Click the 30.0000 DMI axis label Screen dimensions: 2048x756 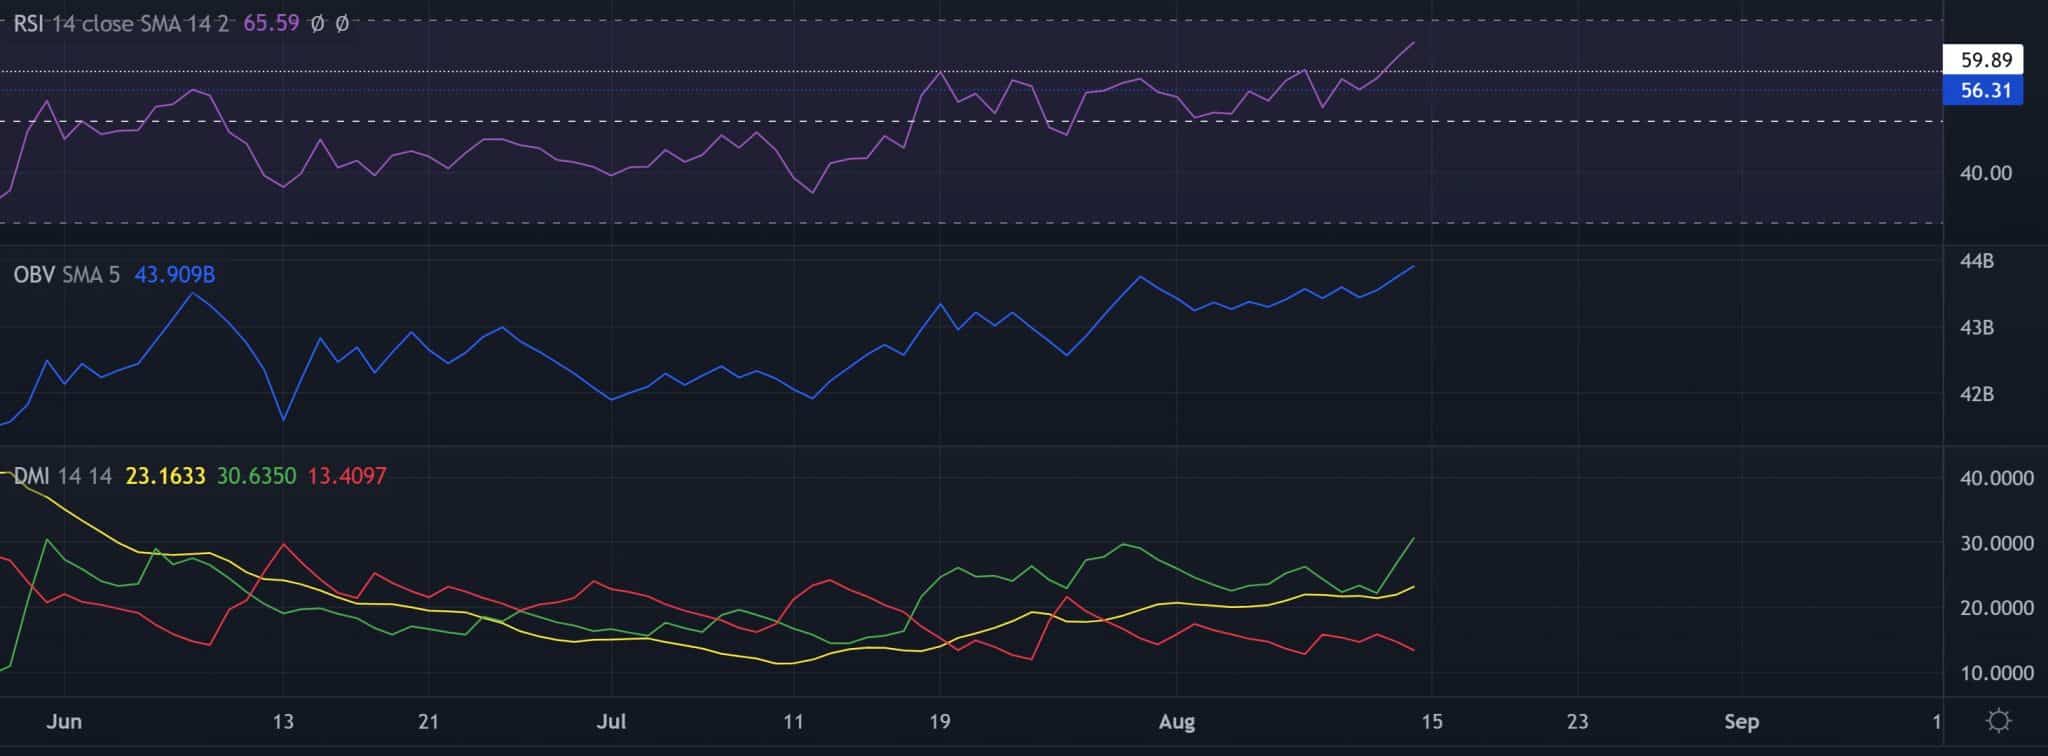[x=1997, y=543]
